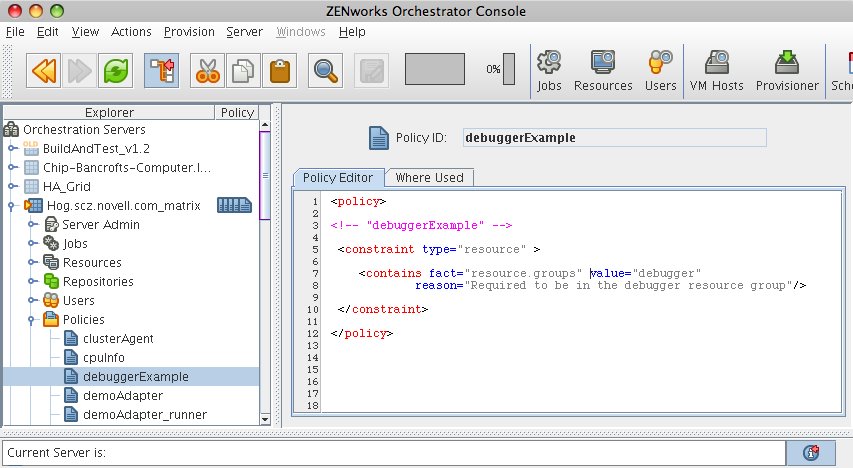The width and height of the screenshot is (853, 468).
Task: Click the Back double-arrow toolbar icon
Action: click(44, 70)
